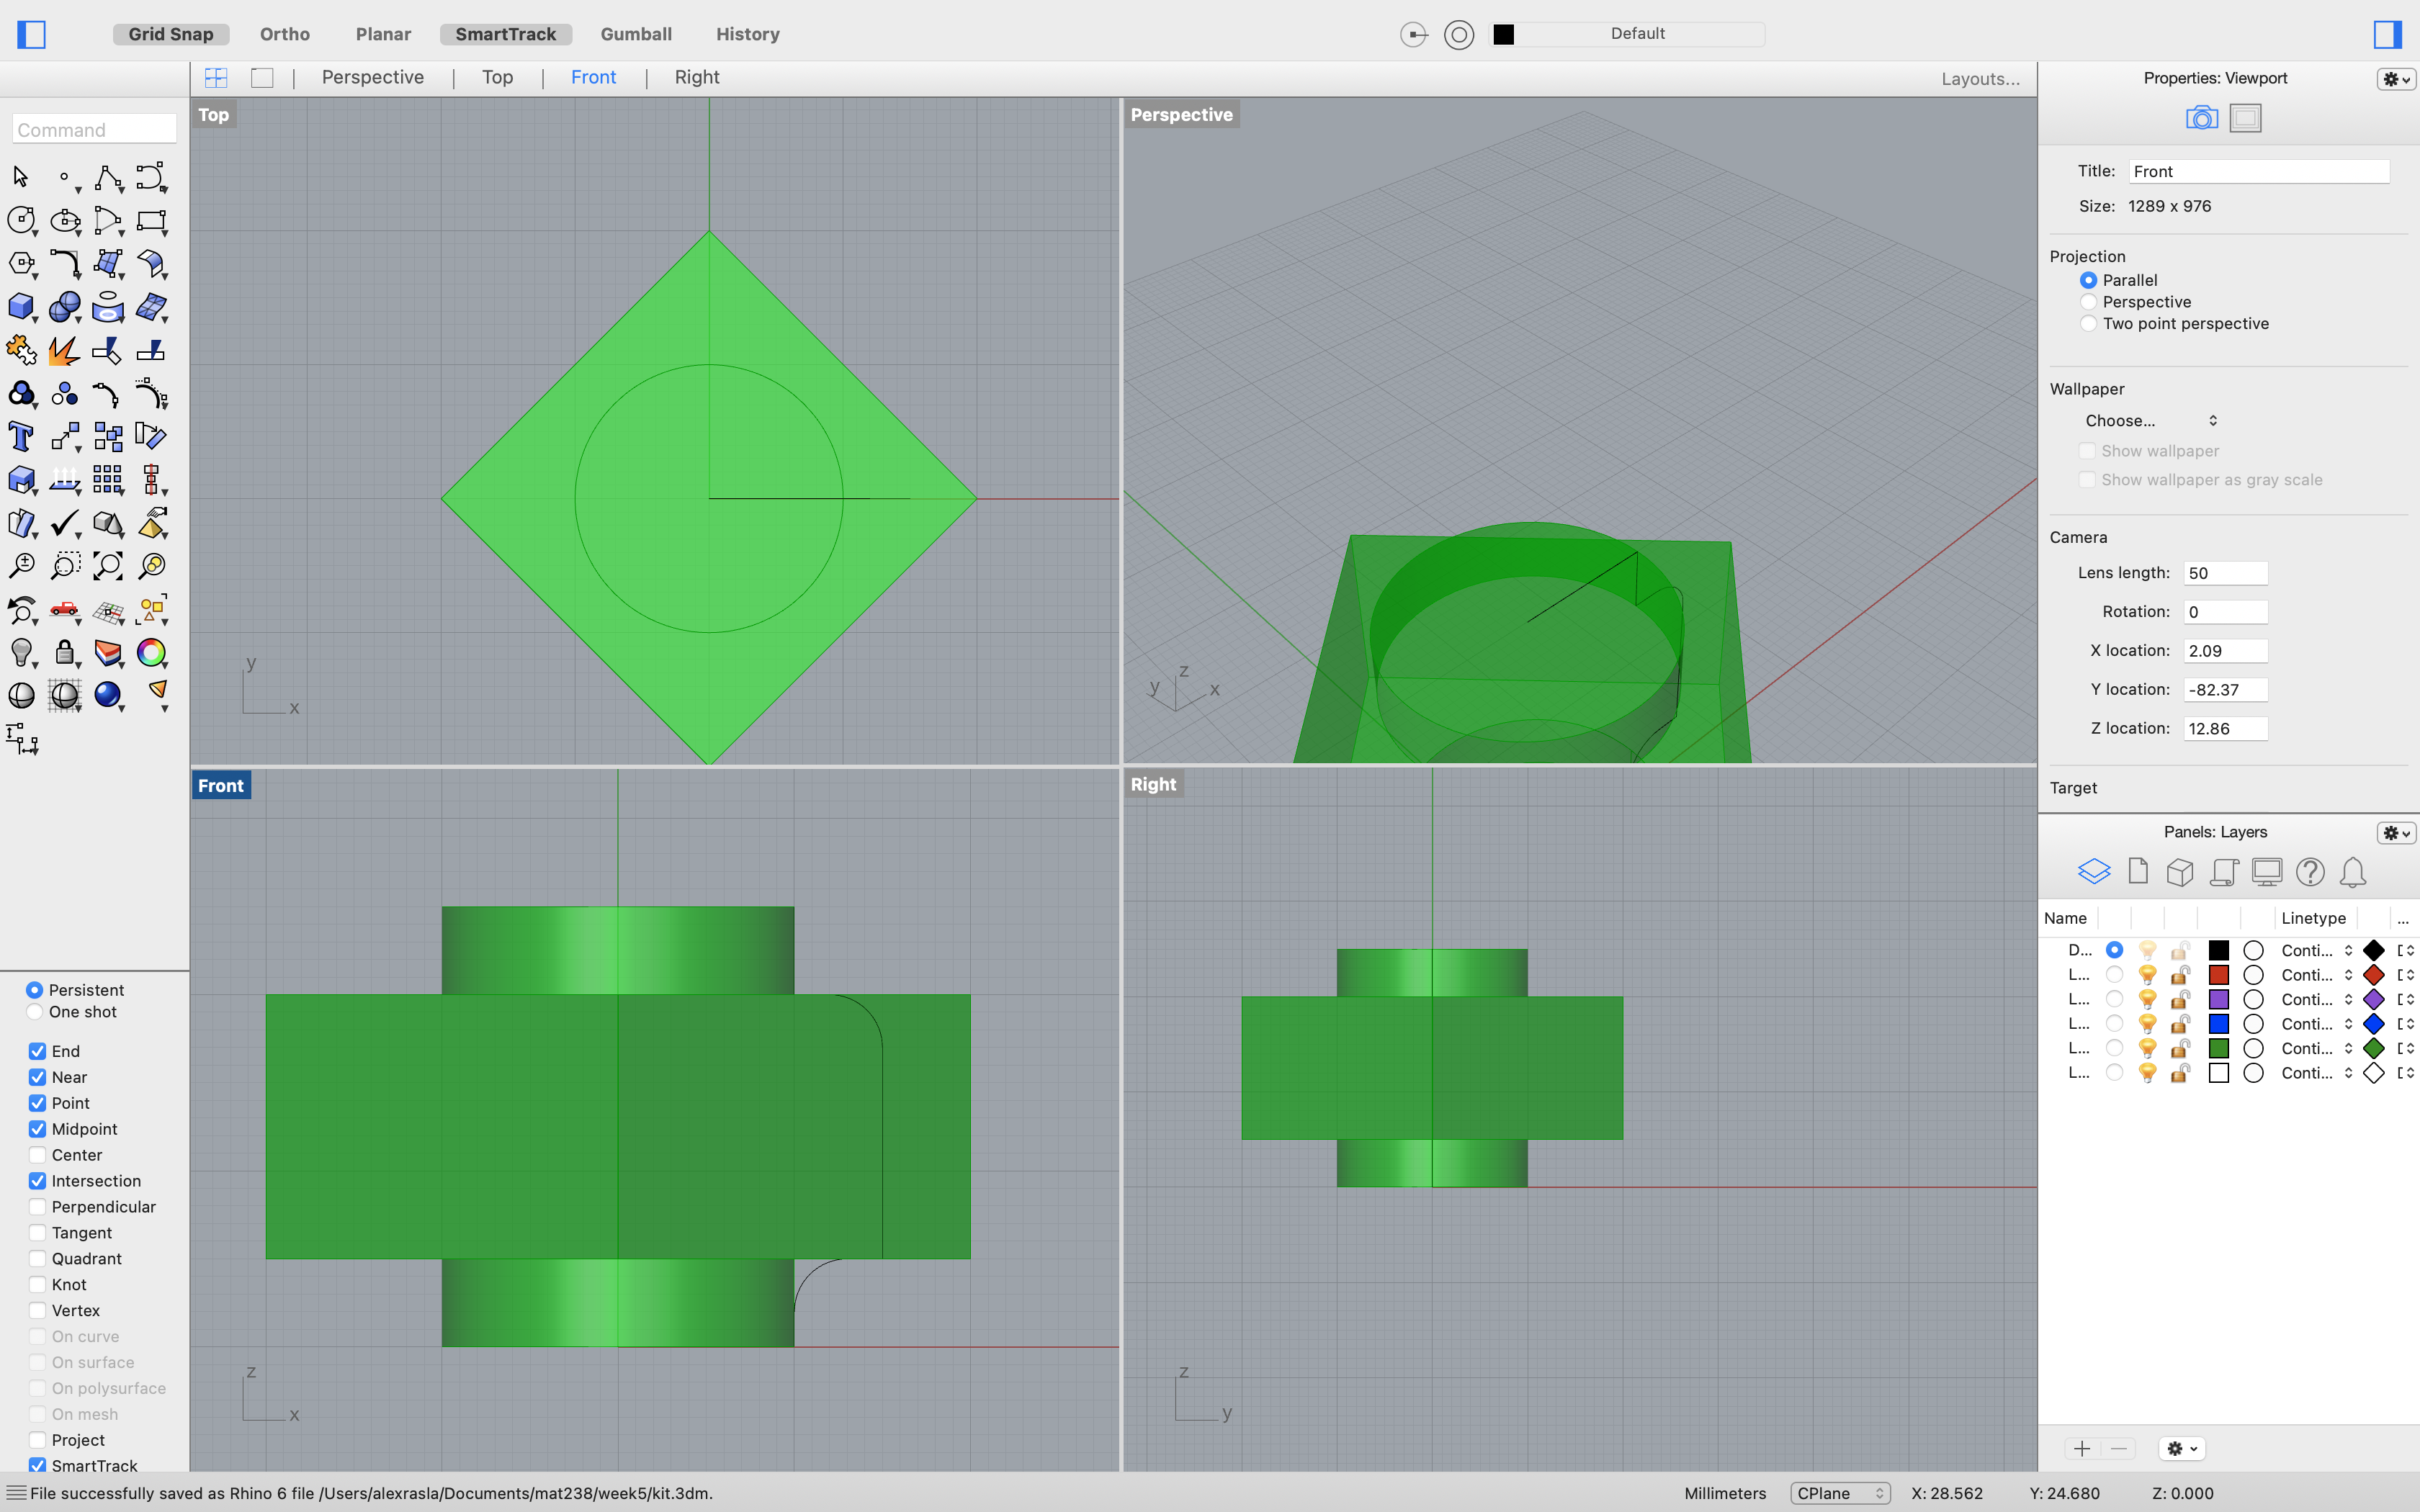Disable the Midpoint object snap
This screenshot has width=2420, height=1512.
[x=37, y=1129]
